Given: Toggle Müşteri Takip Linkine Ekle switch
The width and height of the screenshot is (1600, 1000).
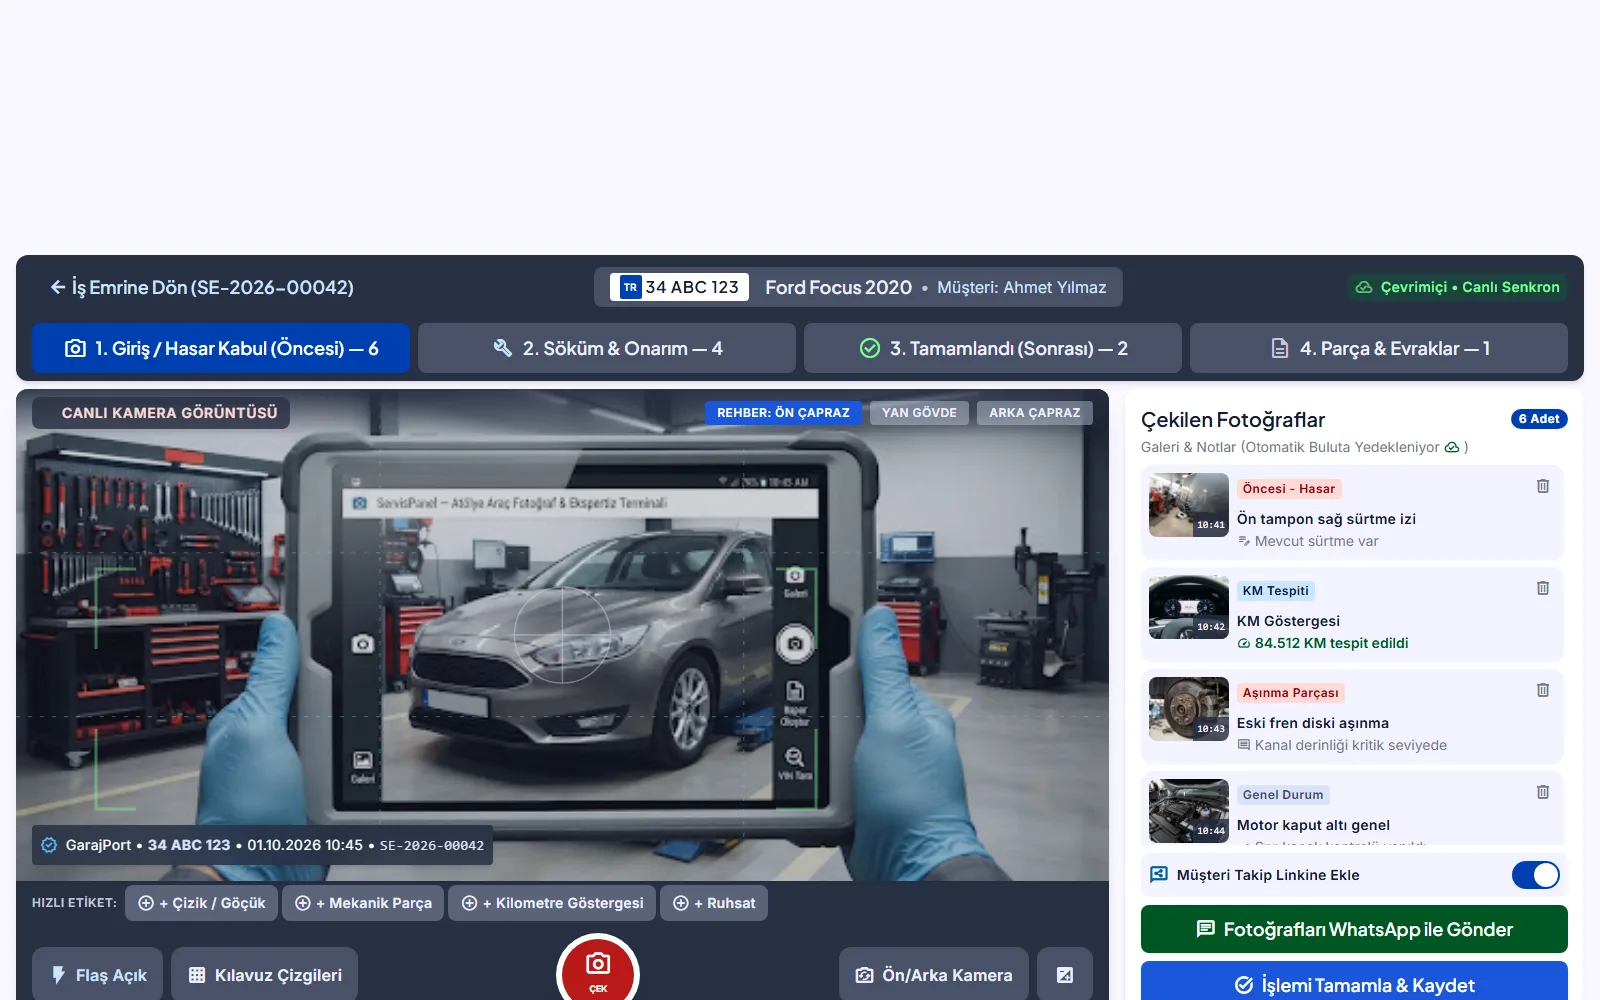Looking at the screenshot, I should (1536, 875).
